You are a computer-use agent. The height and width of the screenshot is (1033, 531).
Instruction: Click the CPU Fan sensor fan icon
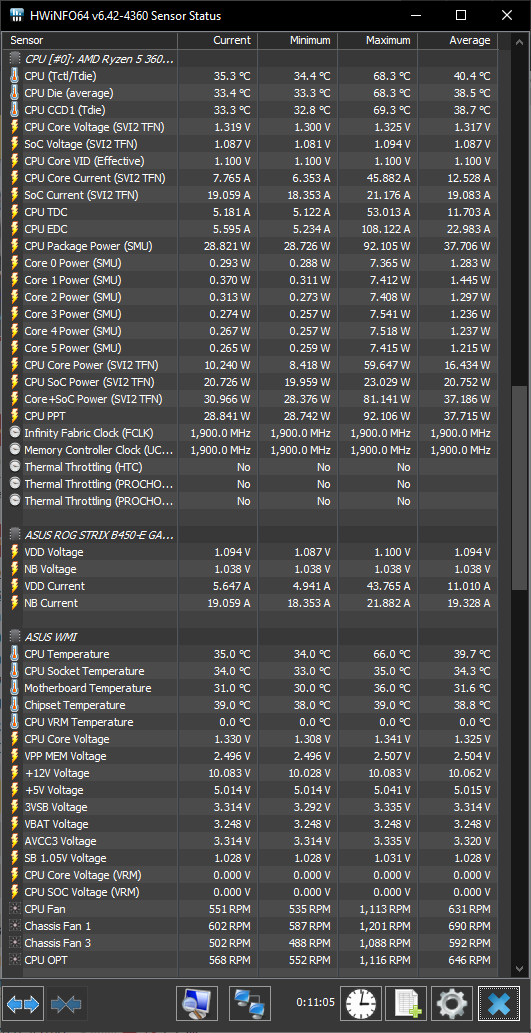coord(15,909)
